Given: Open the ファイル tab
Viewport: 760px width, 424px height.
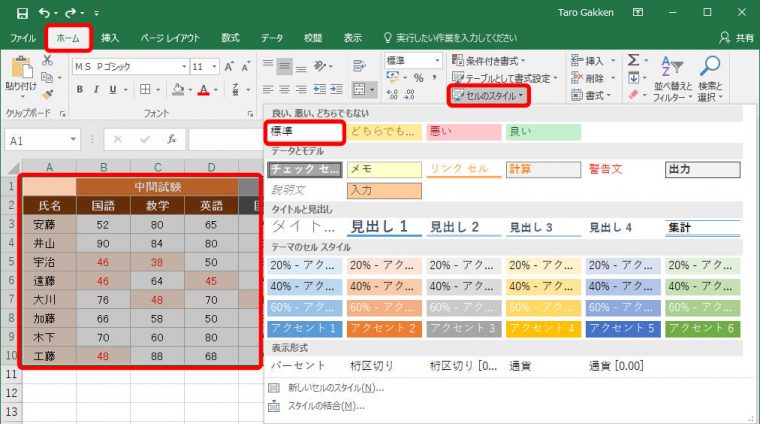Looking at the screenshot, I should pos(23,38).
